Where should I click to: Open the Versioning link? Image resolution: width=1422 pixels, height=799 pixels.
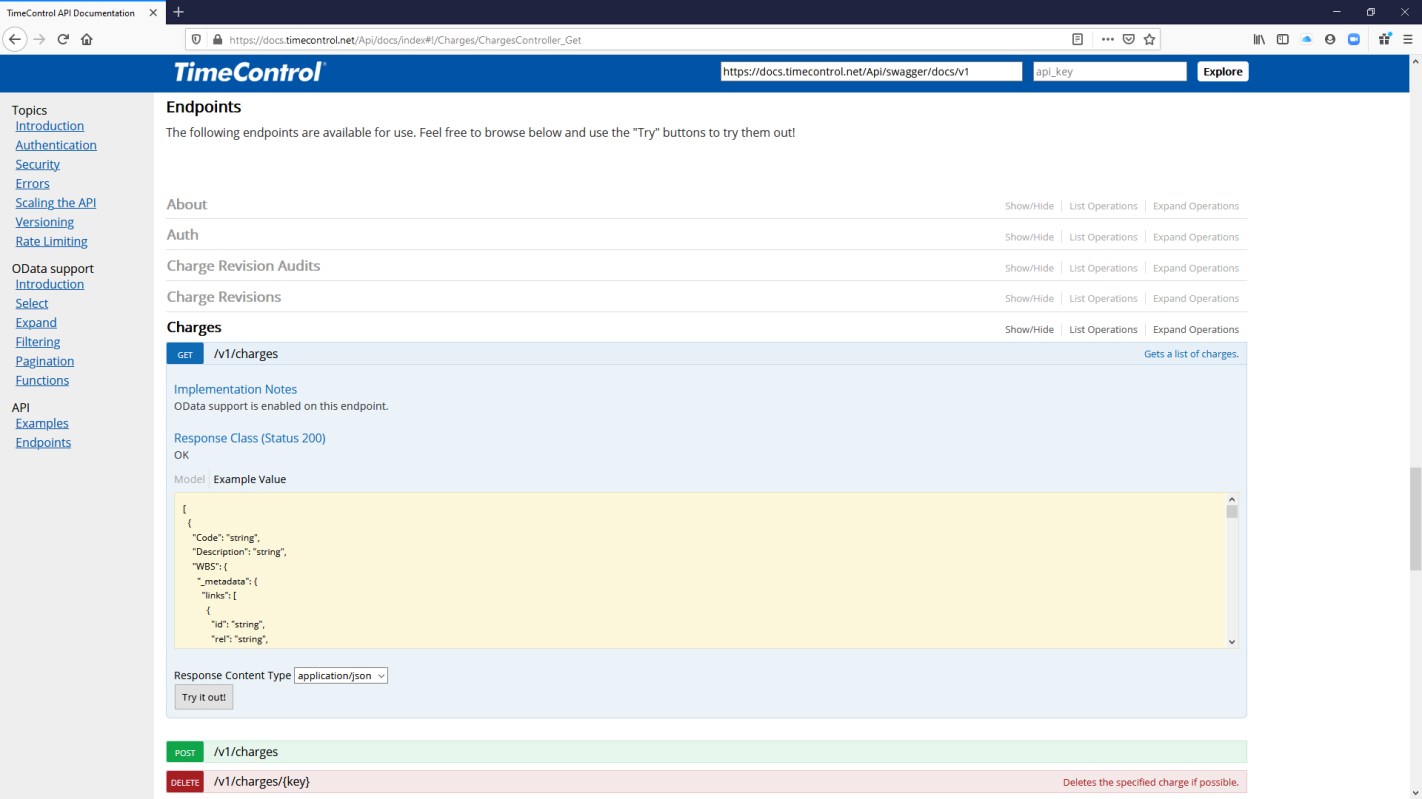(x=44, y=222)
